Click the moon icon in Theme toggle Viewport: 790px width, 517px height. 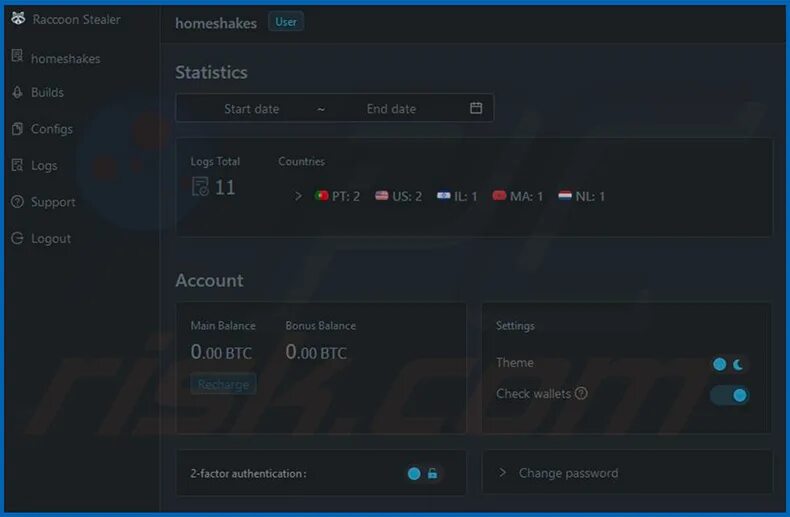(738, 364)
